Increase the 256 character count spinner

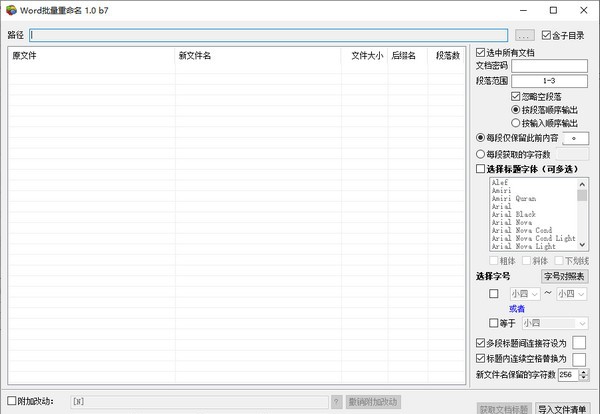[x=584, y=372]
